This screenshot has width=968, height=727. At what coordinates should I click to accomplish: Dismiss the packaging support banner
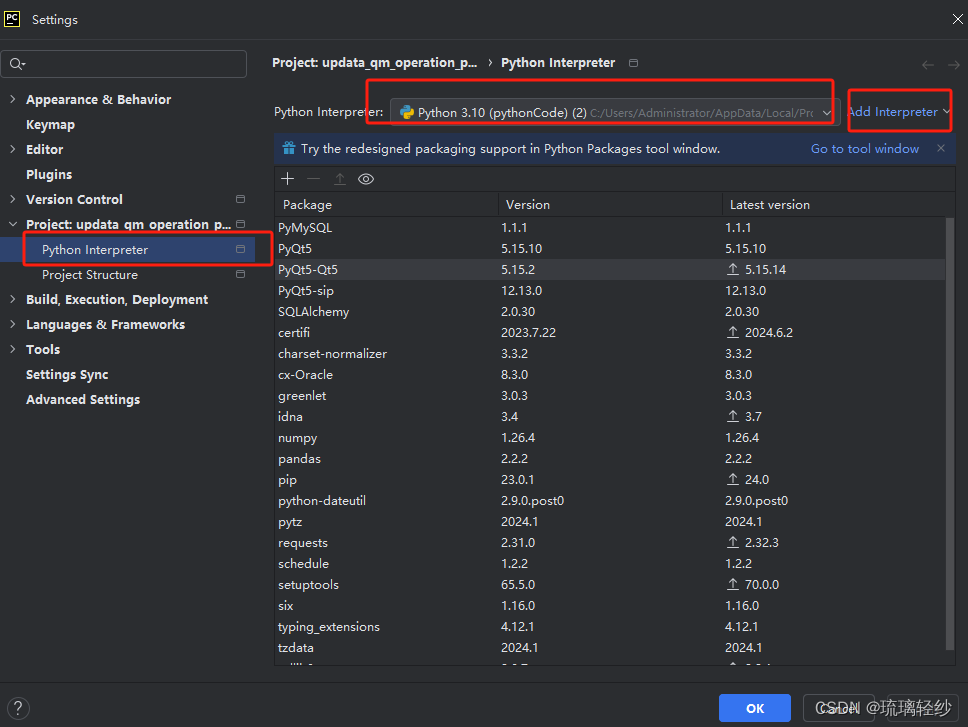click(941, 148)
